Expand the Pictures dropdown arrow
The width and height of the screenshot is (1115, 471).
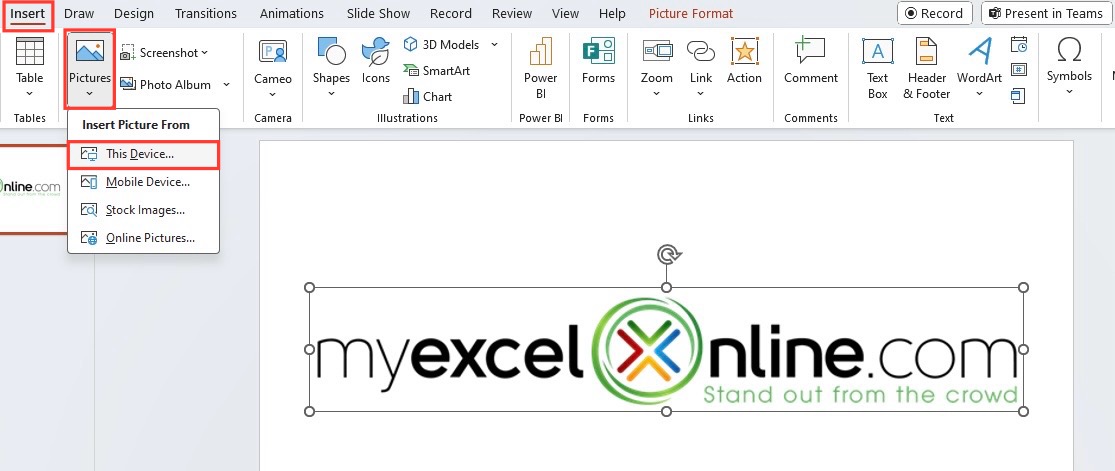(90, 93)
